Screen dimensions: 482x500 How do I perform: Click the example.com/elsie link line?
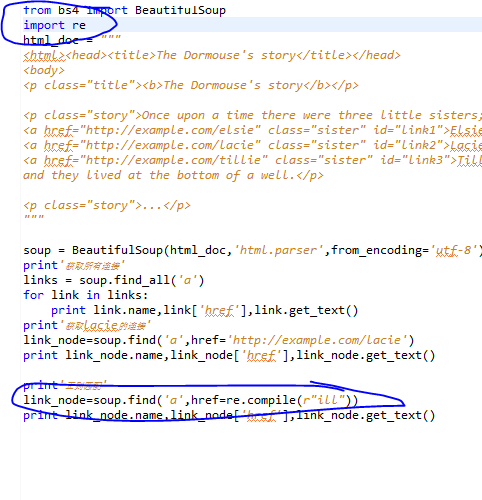(253, 130)
